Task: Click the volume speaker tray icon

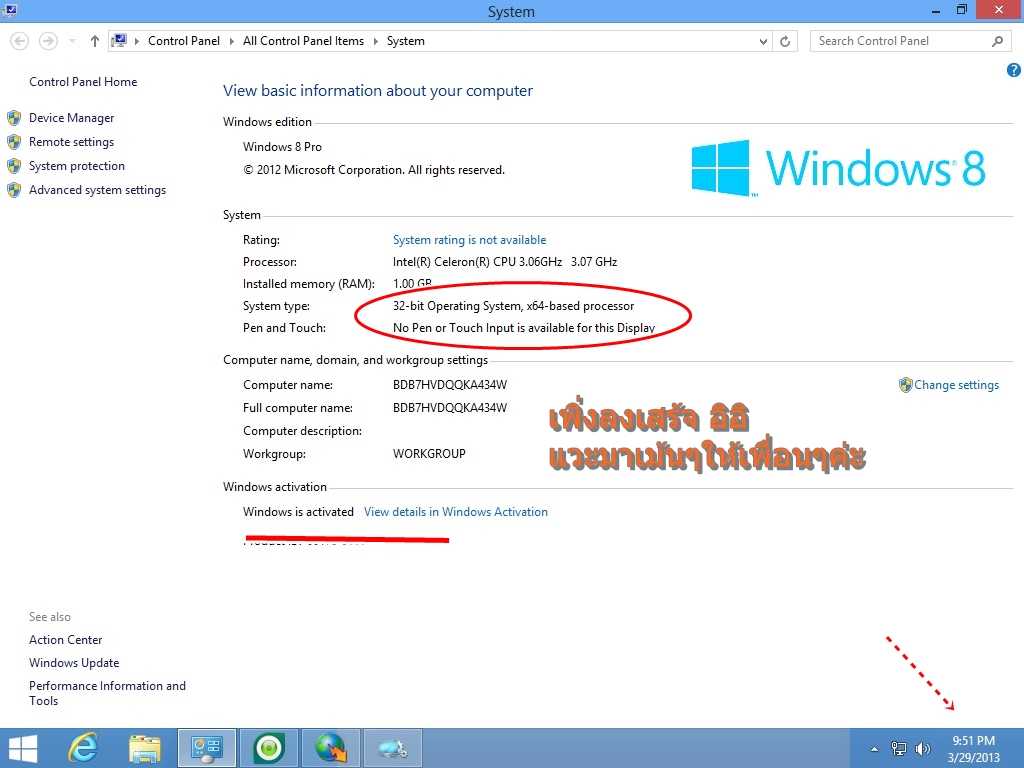Action: (x=922, y=749)
